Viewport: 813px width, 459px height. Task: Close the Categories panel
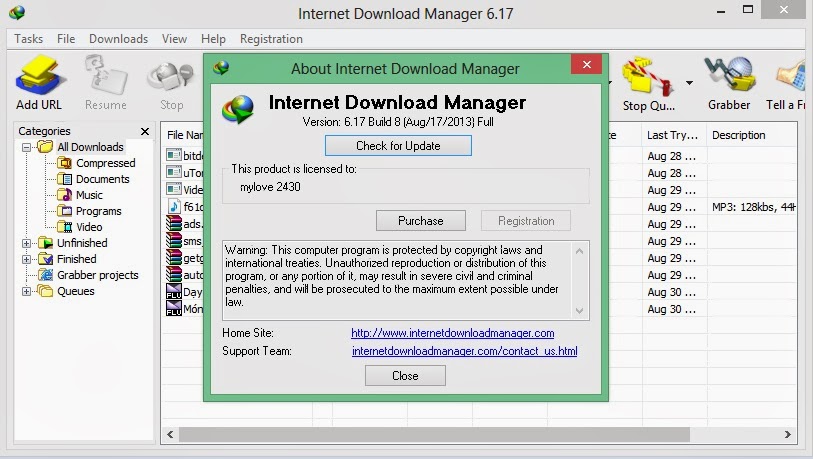[x=145, y=131]
